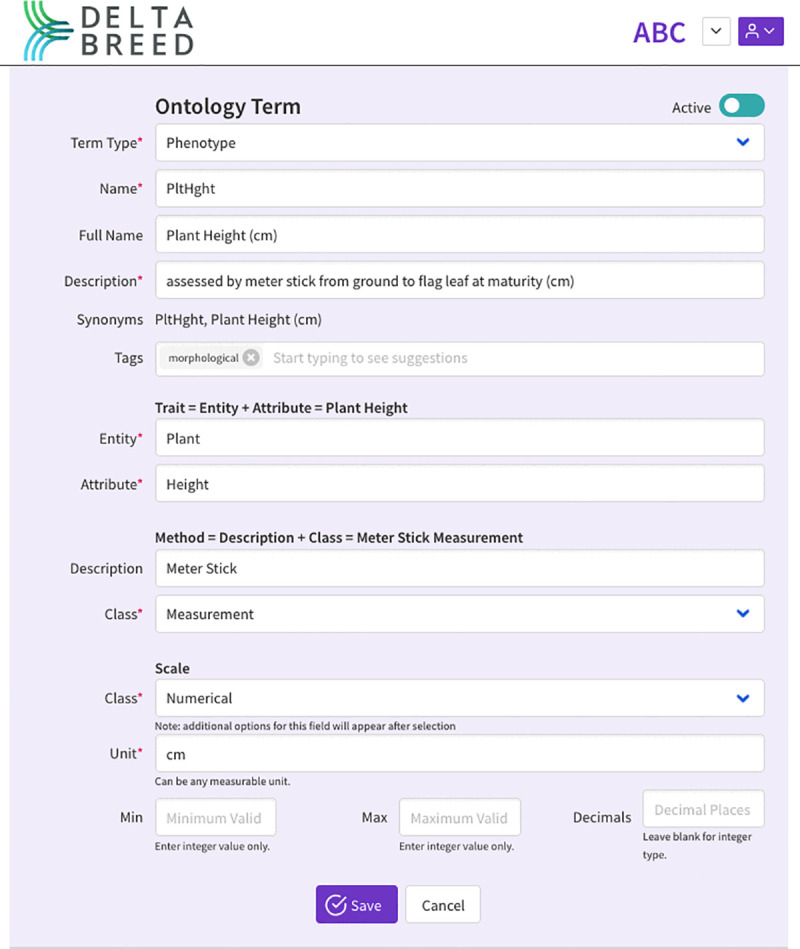The width and height of the screenshot is (800, 949).
Task: Click the Unit field containing cm
Action: [459, 754]
